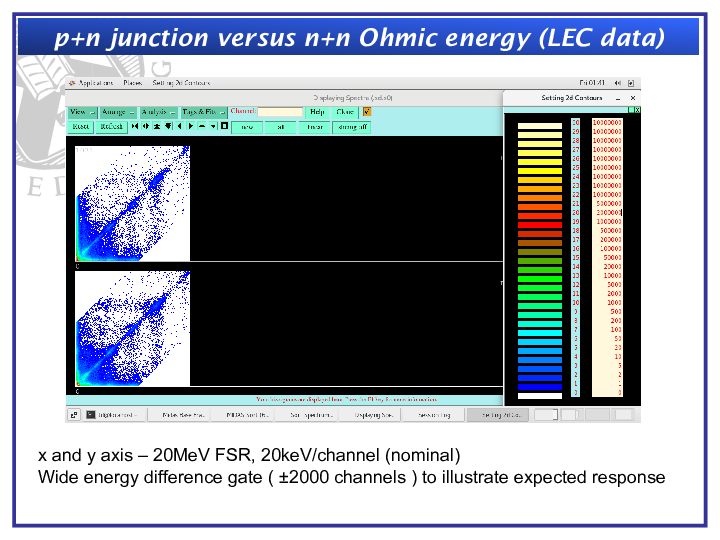Click the show-desktop icon in bottom taskbar
This screenshot has width=720, height=540.
pyautogui.click(x=74, y=415)
